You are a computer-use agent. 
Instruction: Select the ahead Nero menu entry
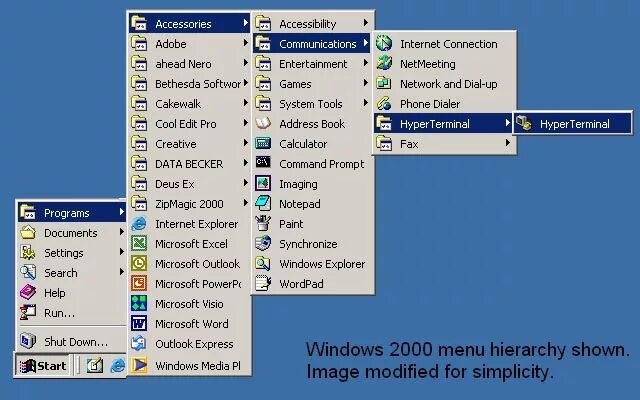click(x=189, y=64)
